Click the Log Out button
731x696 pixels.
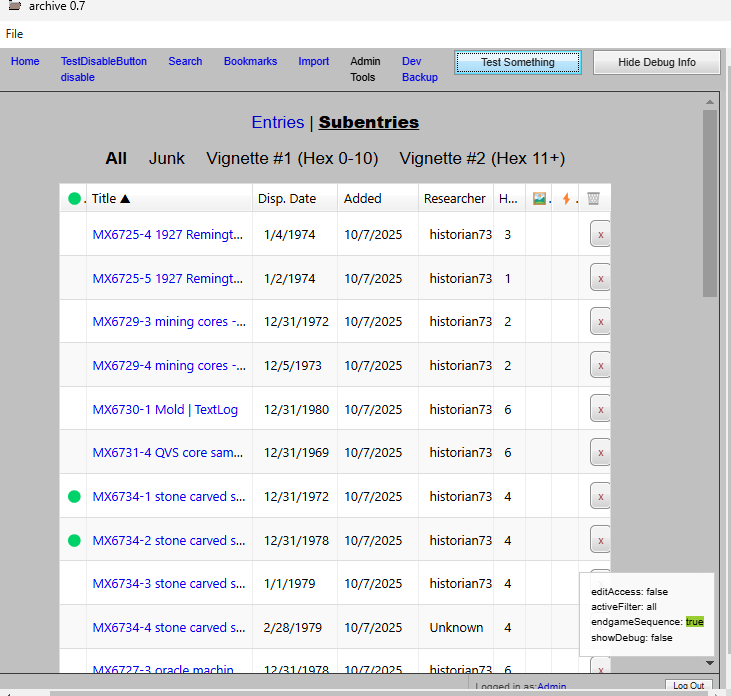[x=688, y=686]
